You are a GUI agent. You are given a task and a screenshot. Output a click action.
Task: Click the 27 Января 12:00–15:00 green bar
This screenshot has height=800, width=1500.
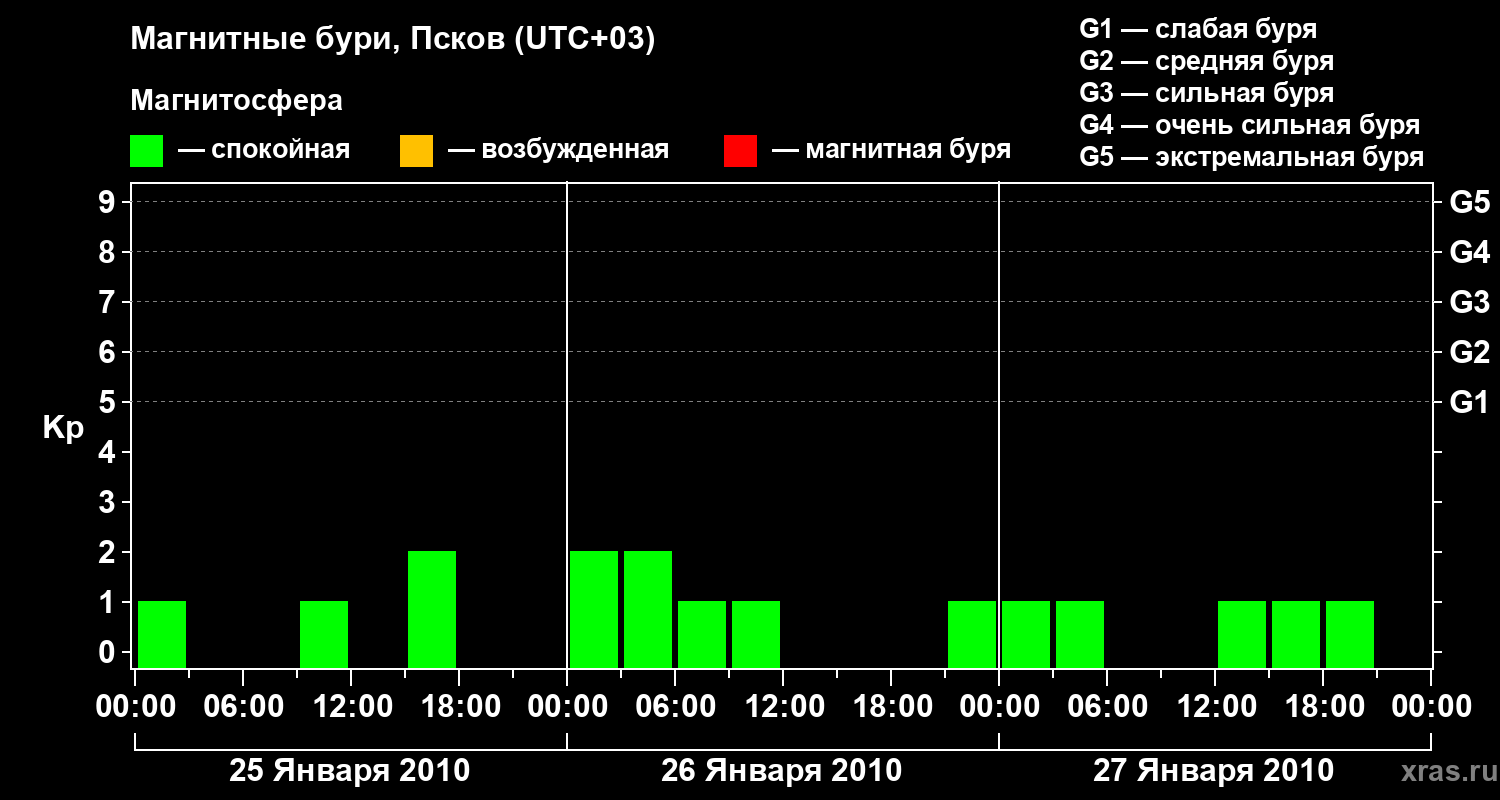[1242, 634]
